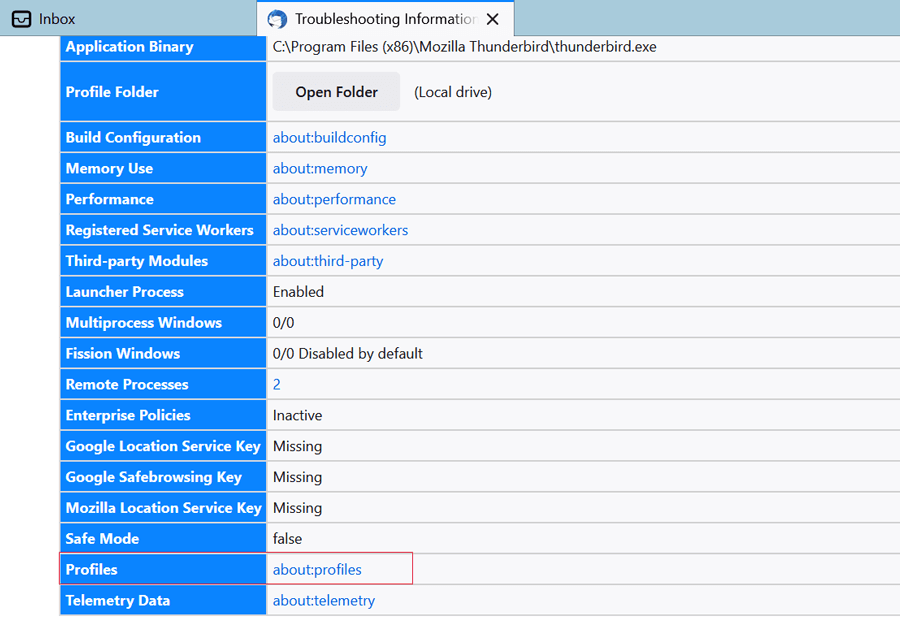The height and width of the screenshot is (640, 900).
Task: Follow the about:performance link
Action: 334,199
